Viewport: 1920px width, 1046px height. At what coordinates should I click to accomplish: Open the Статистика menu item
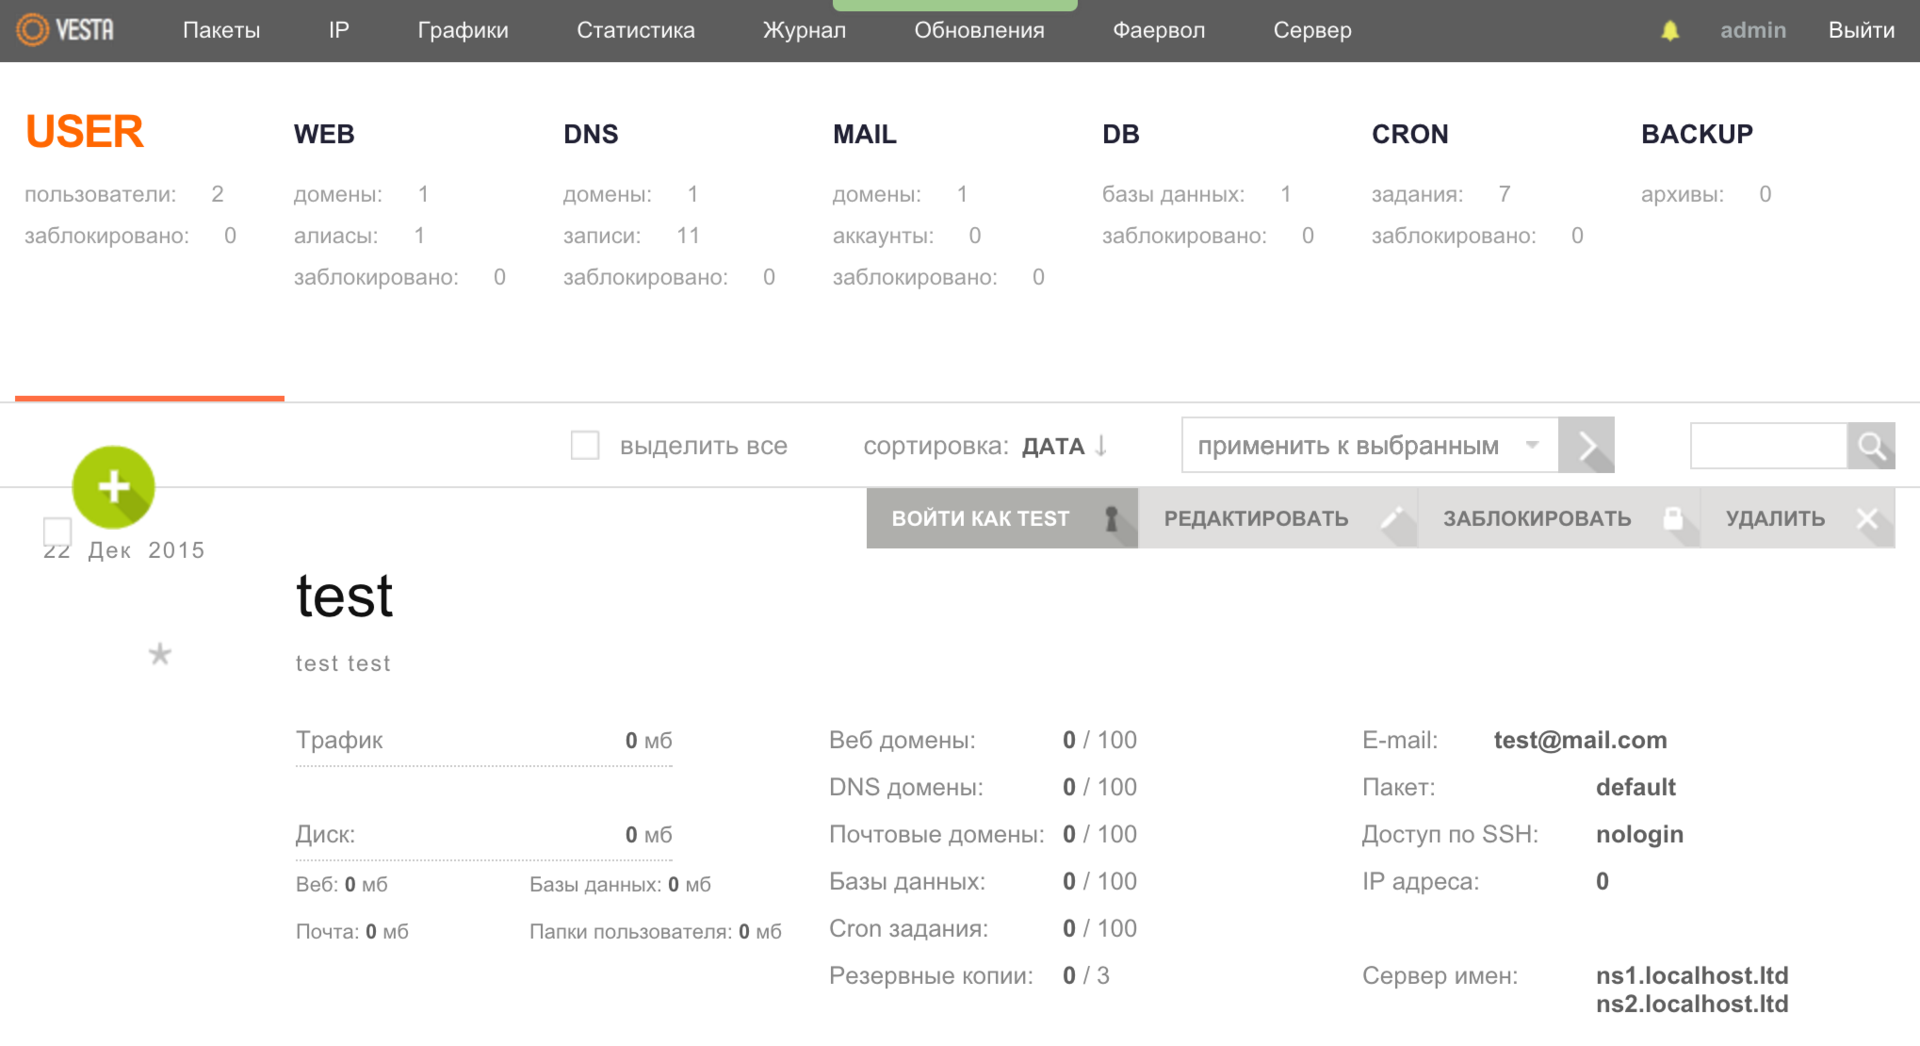pos(636,30)
